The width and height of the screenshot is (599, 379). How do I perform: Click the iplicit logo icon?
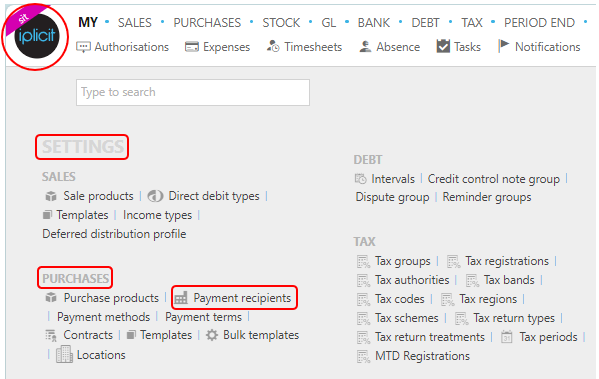pos(37,36)
